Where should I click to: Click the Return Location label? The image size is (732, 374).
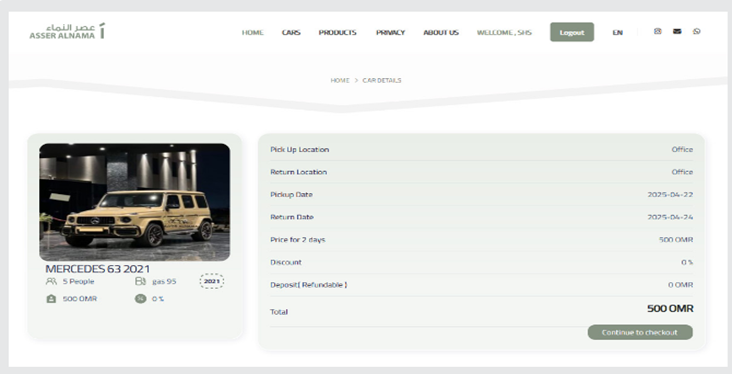click(x=298, y=172)
